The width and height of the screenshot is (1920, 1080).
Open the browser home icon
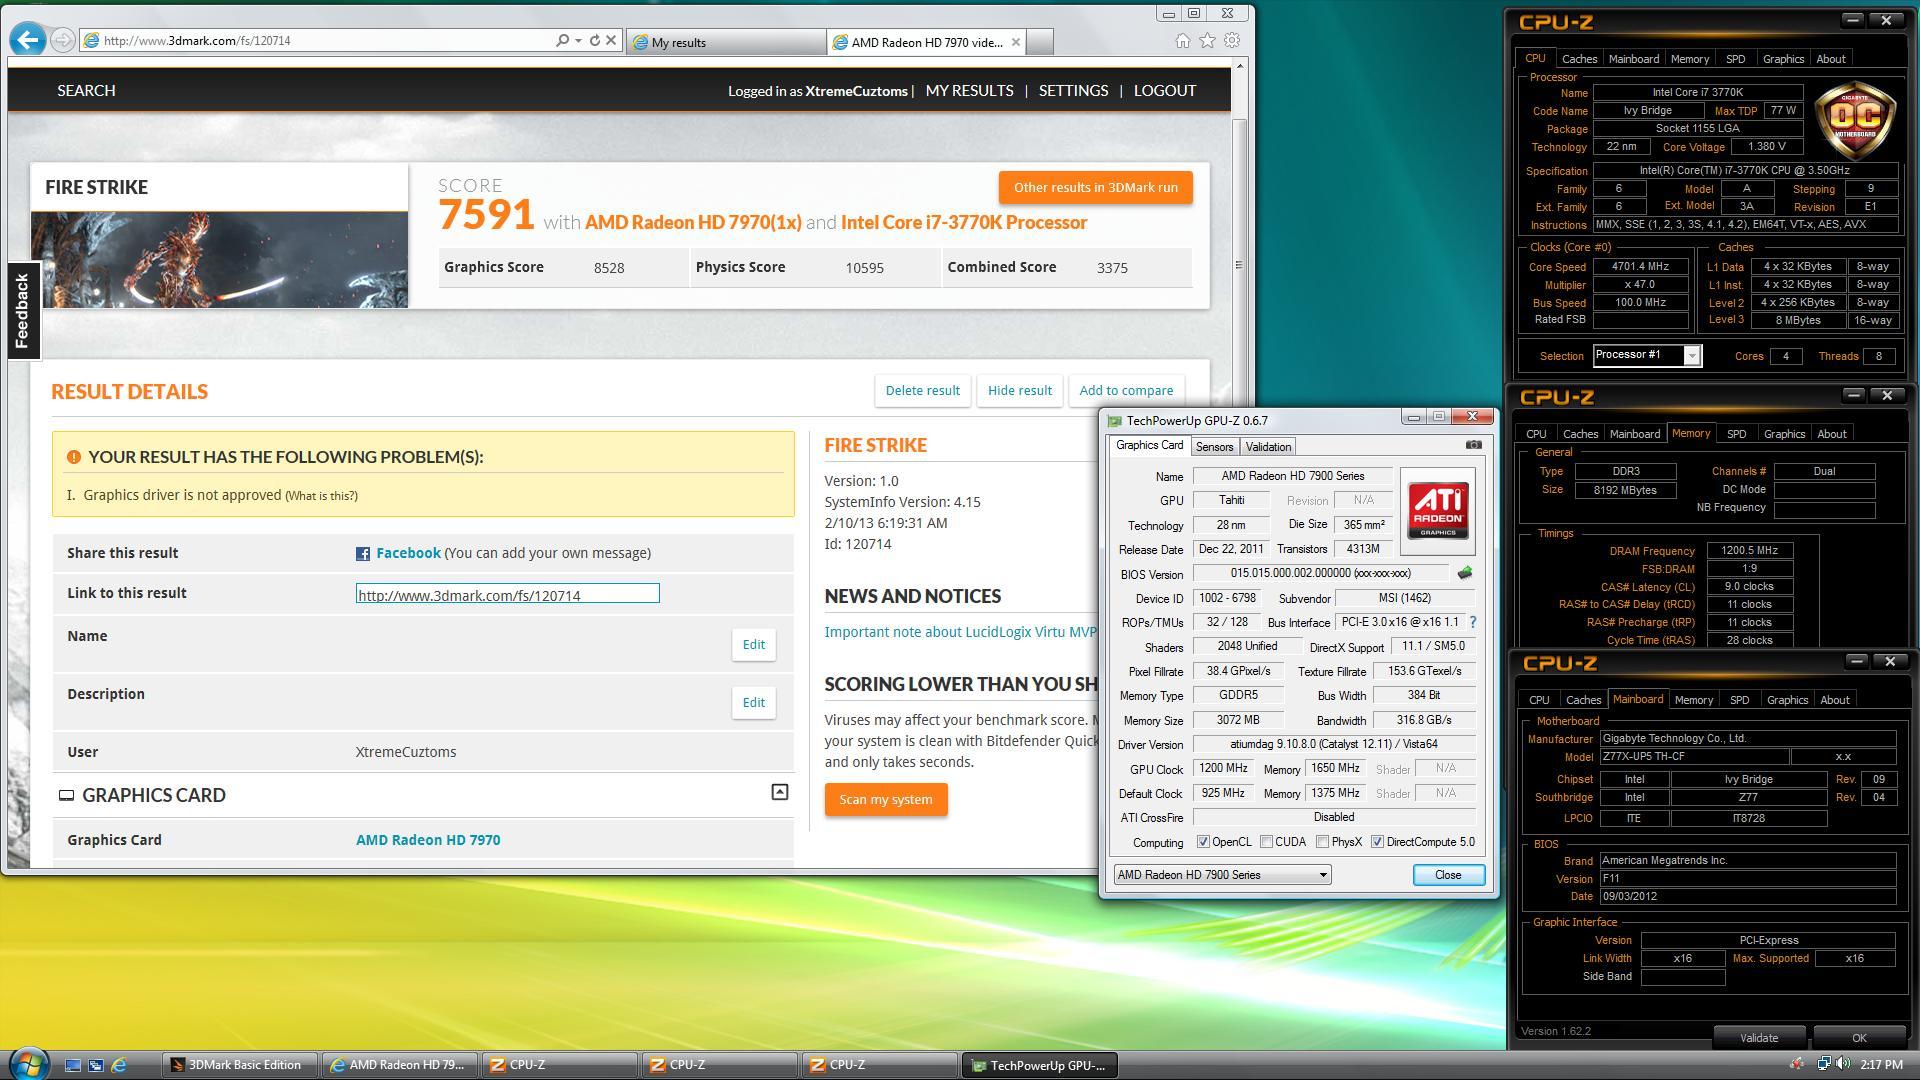pos(1182,41)
